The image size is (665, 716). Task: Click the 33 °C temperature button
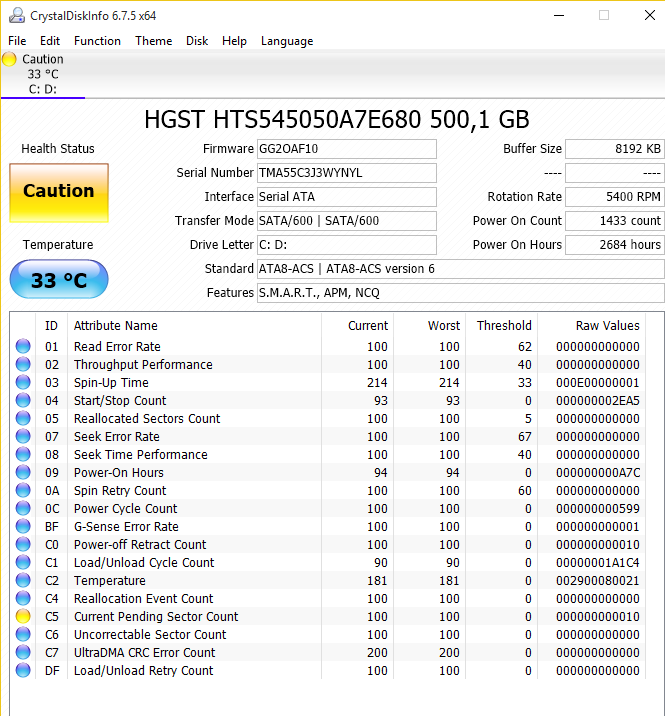tap(58, 280)
